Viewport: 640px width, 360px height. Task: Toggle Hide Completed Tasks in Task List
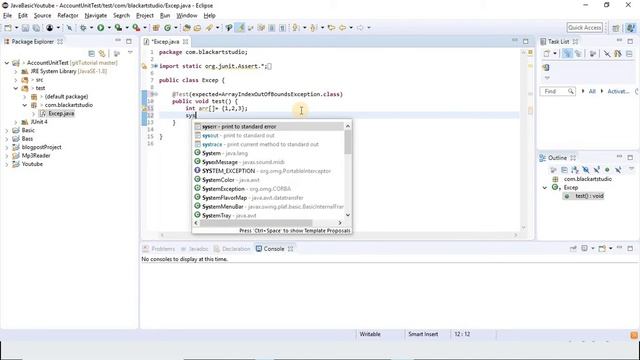[x=607, y=53]
